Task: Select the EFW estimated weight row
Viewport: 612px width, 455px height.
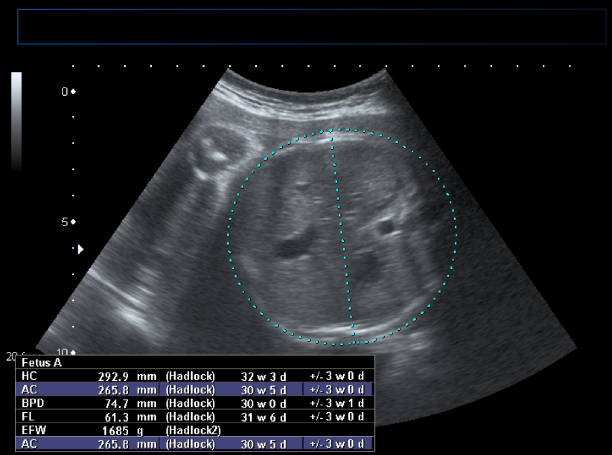Action: click(x=195, y=429)
